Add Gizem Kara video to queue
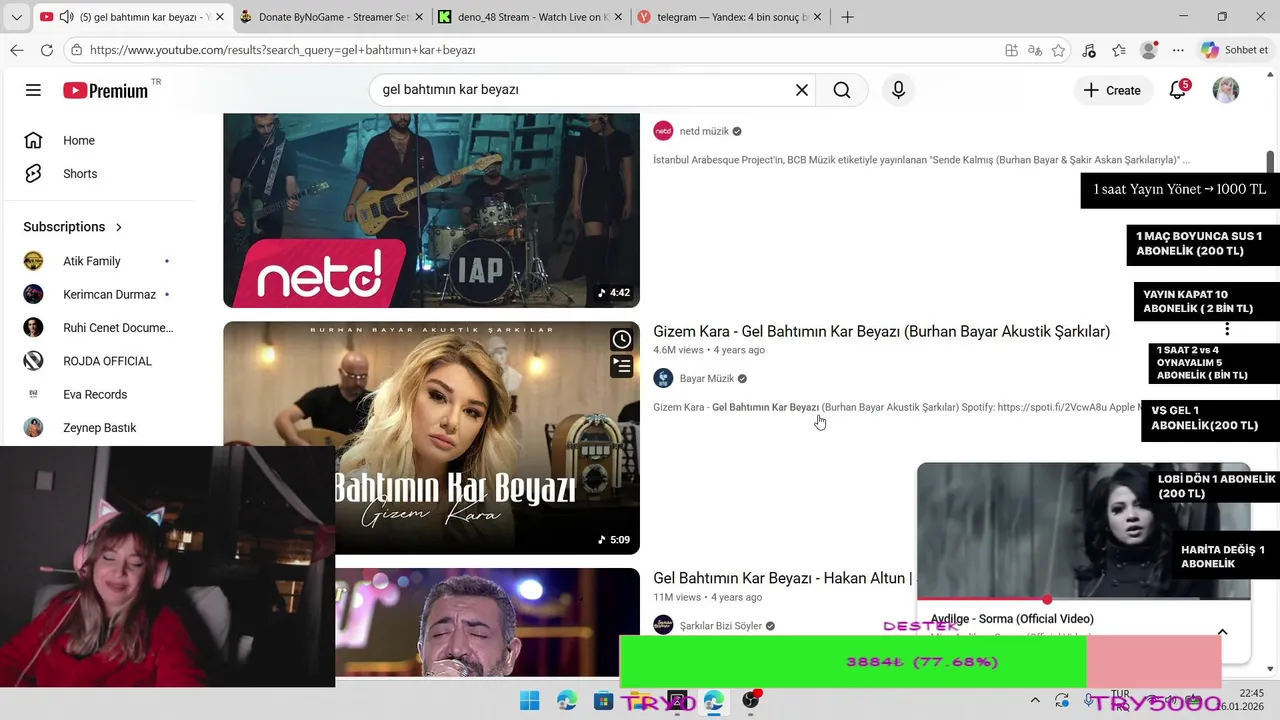The width and height of the screenshot is (1280, 720). (622, 366)
